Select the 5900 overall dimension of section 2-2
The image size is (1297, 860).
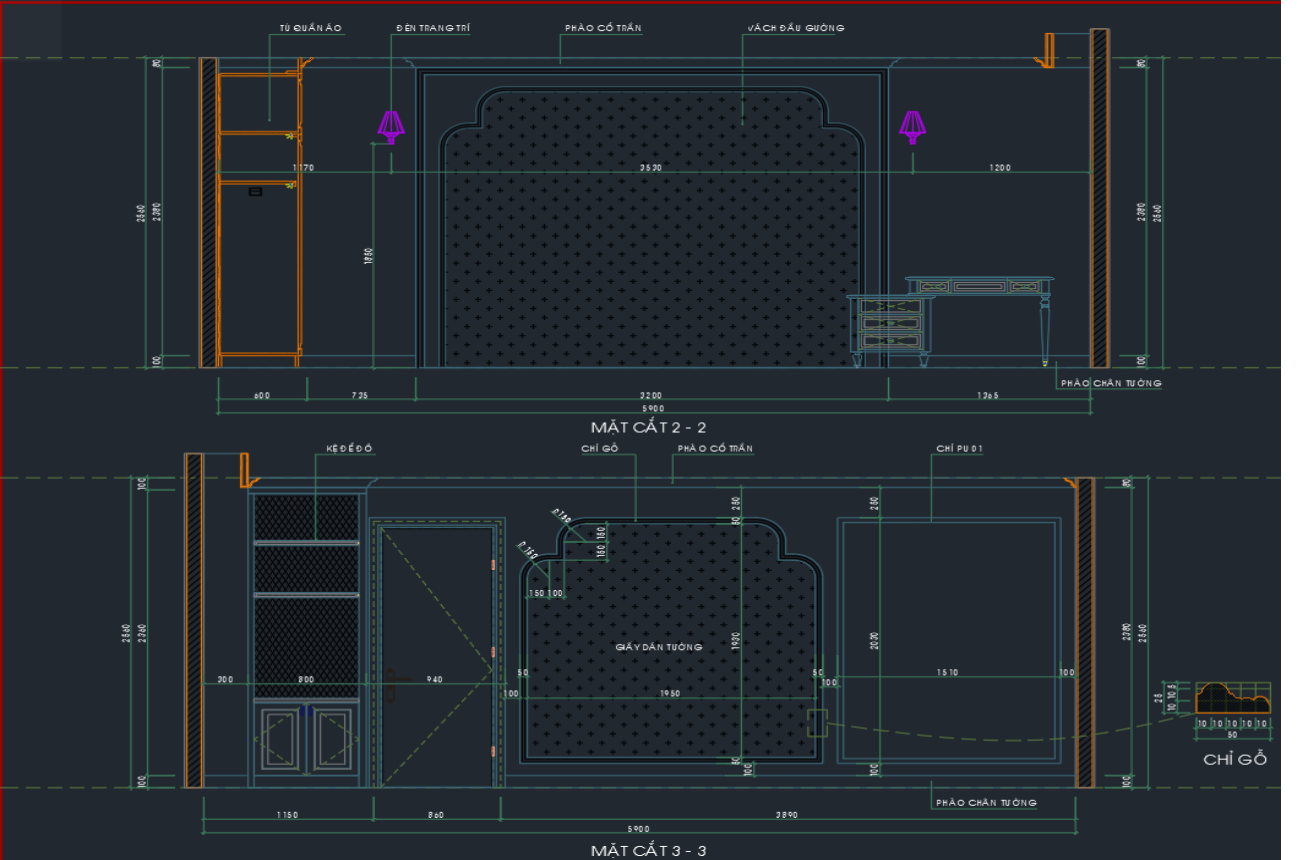tap(652, 408)
